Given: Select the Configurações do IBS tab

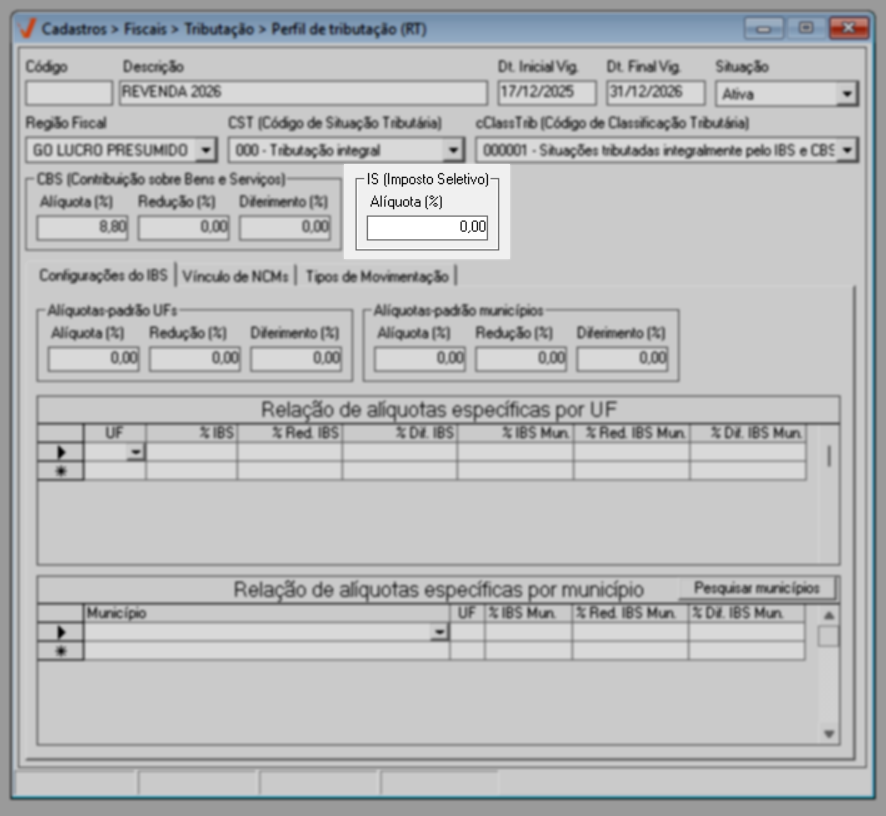Looking at the screenshot, I should pyautogui.click(x=104, y=275).
